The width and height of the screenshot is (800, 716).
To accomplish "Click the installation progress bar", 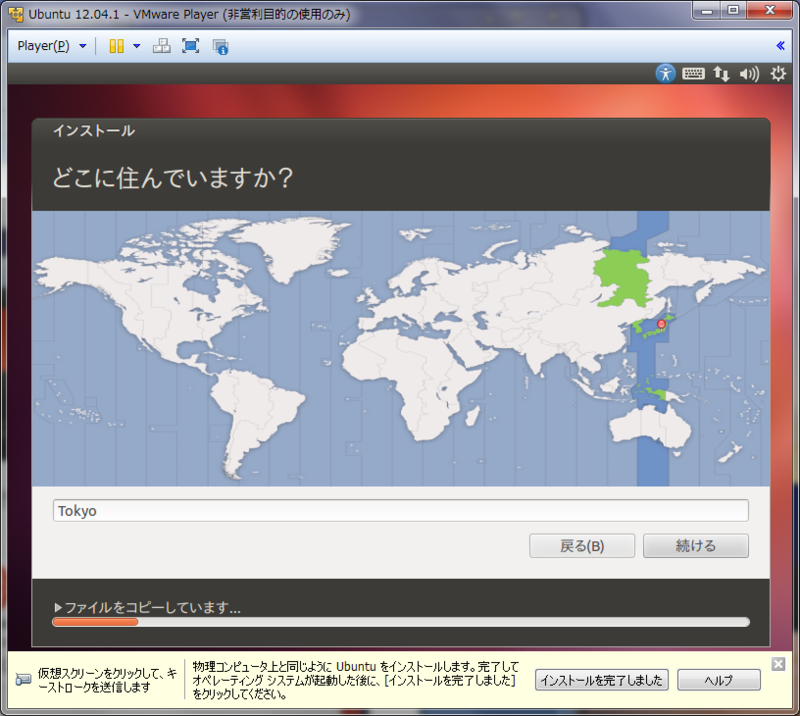I will [x=400, y=622].
